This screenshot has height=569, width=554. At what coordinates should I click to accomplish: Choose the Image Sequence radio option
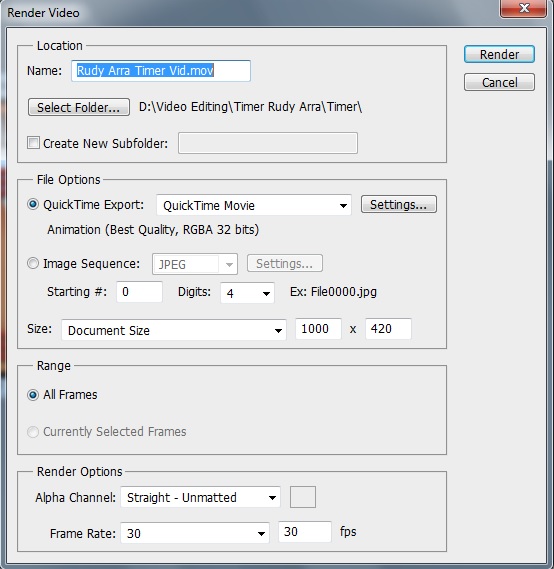[x=33, y=263]
